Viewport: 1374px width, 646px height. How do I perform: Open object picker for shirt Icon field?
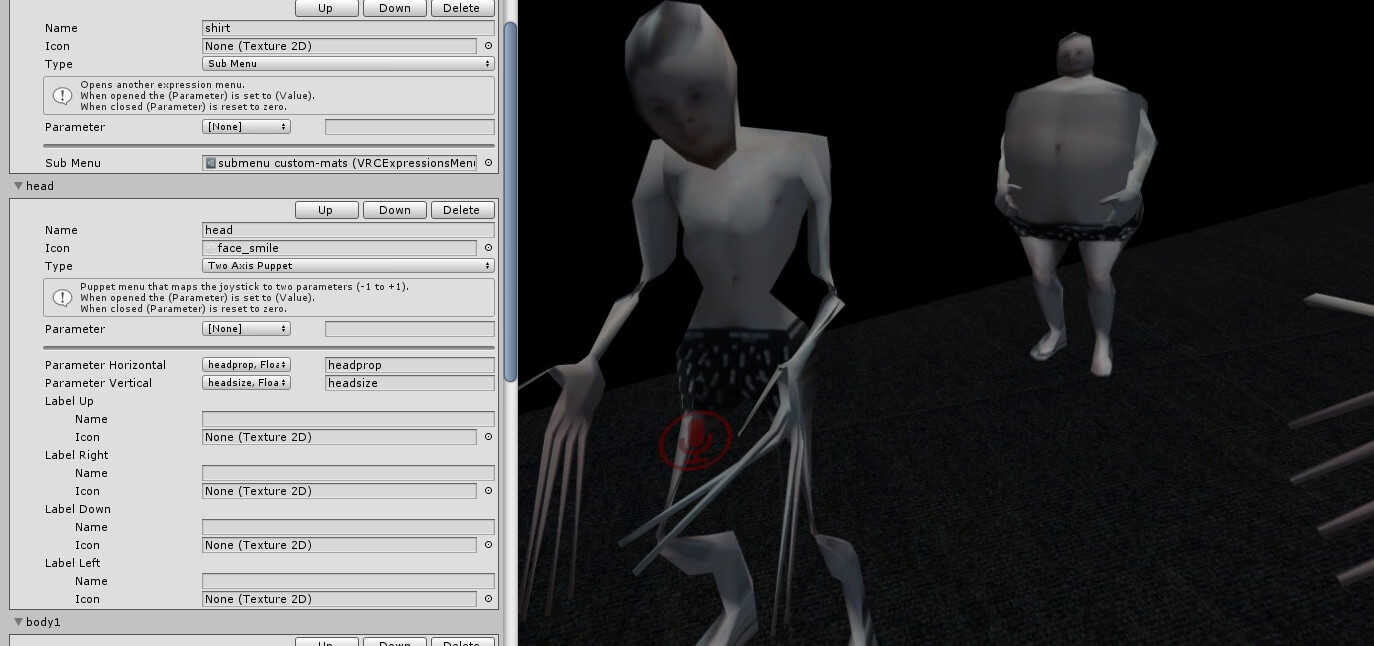tap(488, 46)
